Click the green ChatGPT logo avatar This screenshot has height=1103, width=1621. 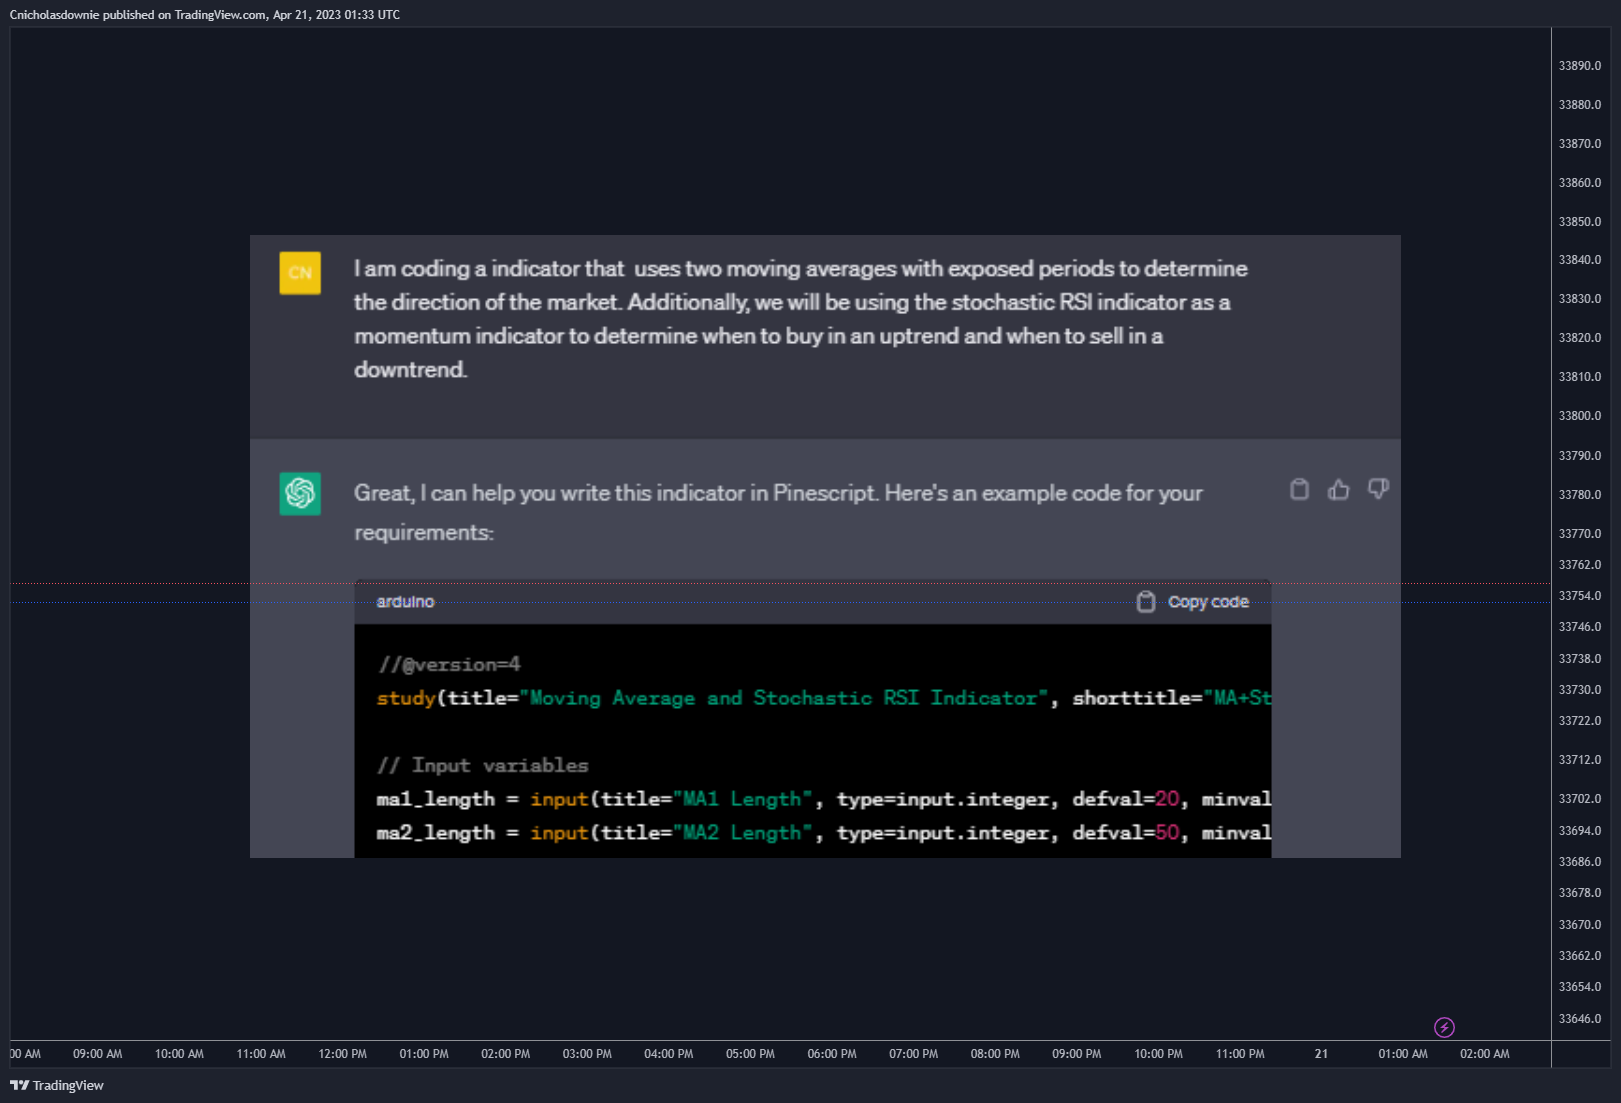coord(300,493)
